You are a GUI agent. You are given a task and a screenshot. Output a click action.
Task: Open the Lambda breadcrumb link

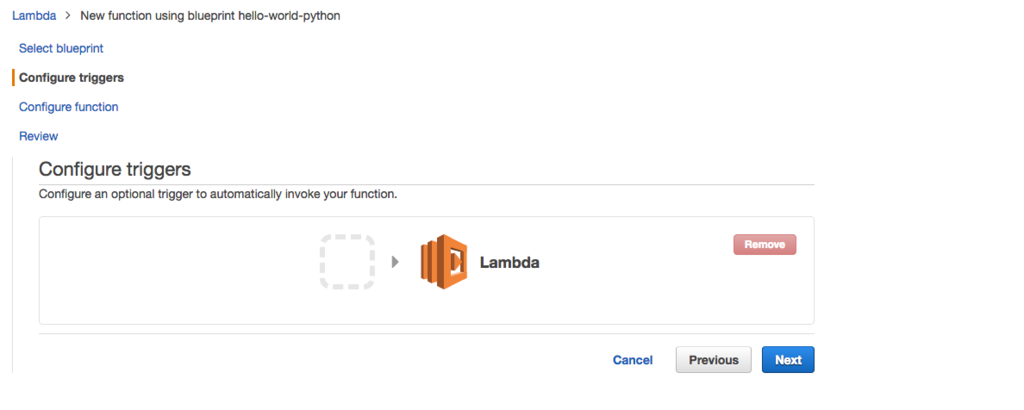tap(34, 16)
